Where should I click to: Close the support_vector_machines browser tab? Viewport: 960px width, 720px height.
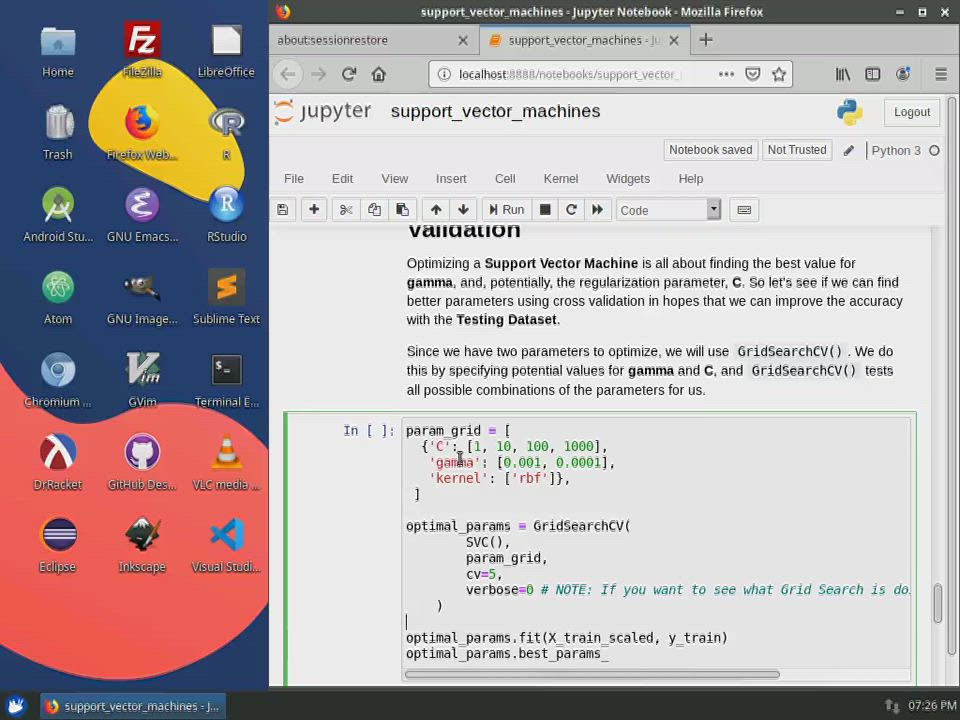click(674, 40)
